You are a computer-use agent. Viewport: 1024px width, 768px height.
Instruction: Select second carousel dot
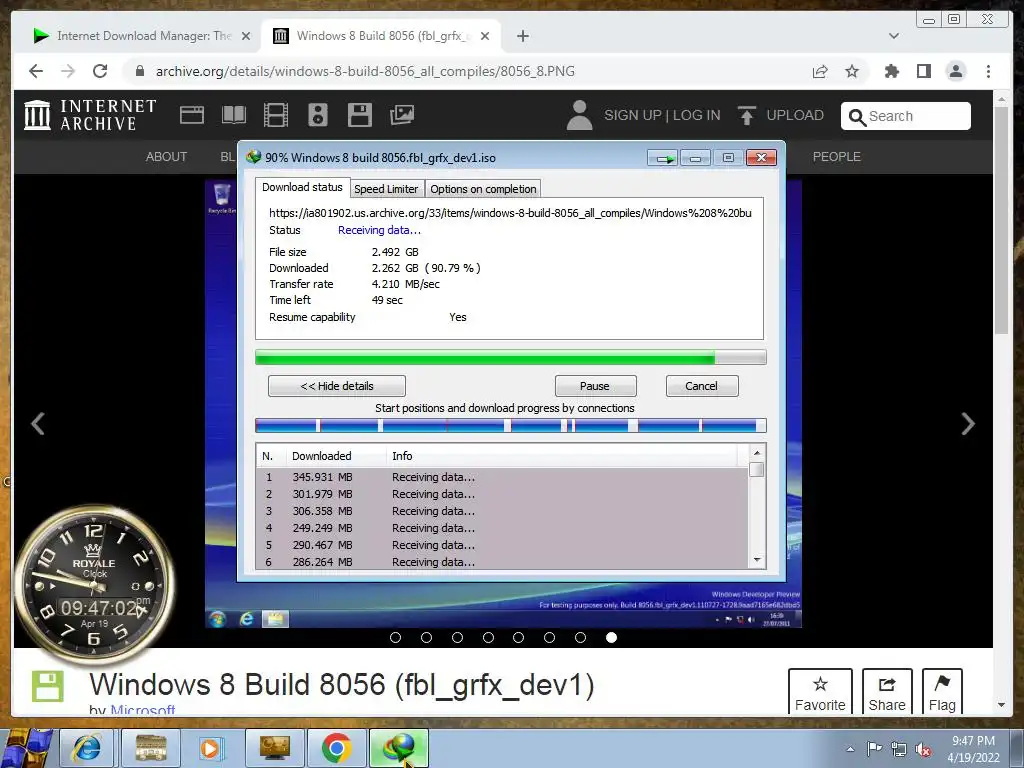[426, 637]
